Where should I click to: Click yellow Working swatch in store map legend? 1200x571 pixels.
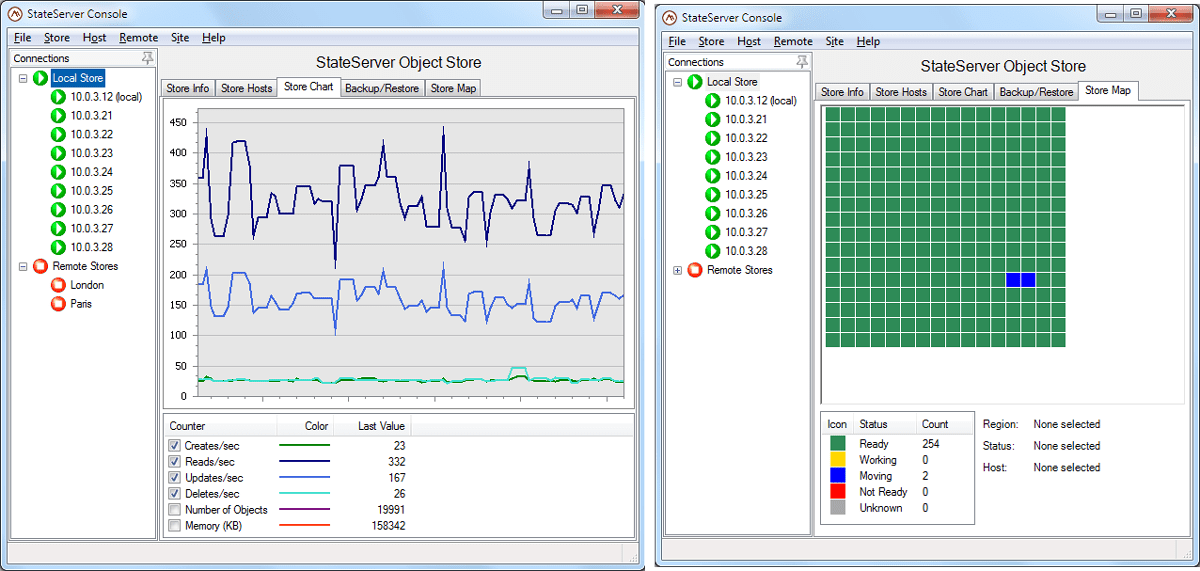click(x=838, y=460)
